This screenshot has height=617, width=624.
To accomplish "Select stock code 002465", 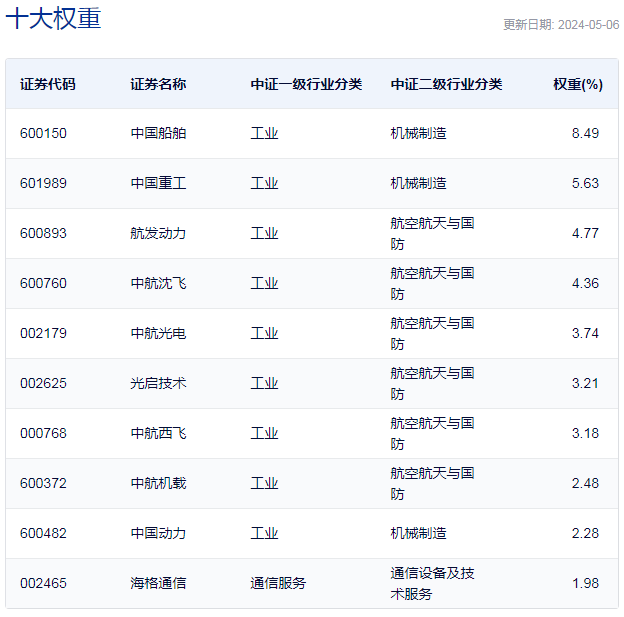I will coord(43,583).
